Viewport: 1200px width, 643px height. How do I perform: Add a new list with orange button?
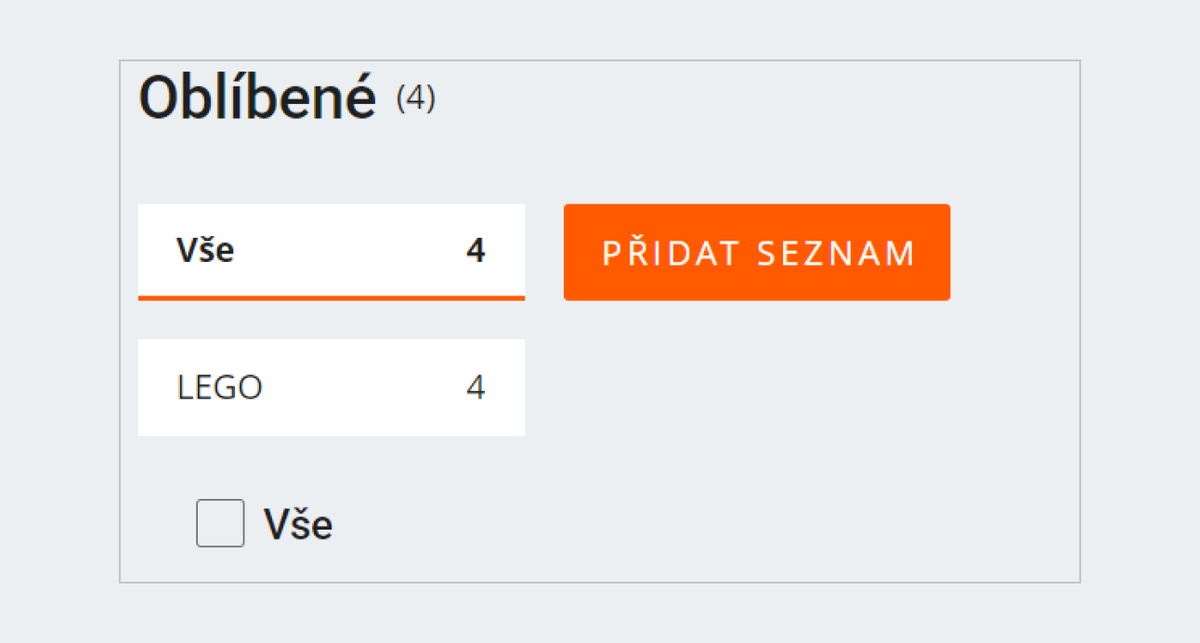pos(757,252)
